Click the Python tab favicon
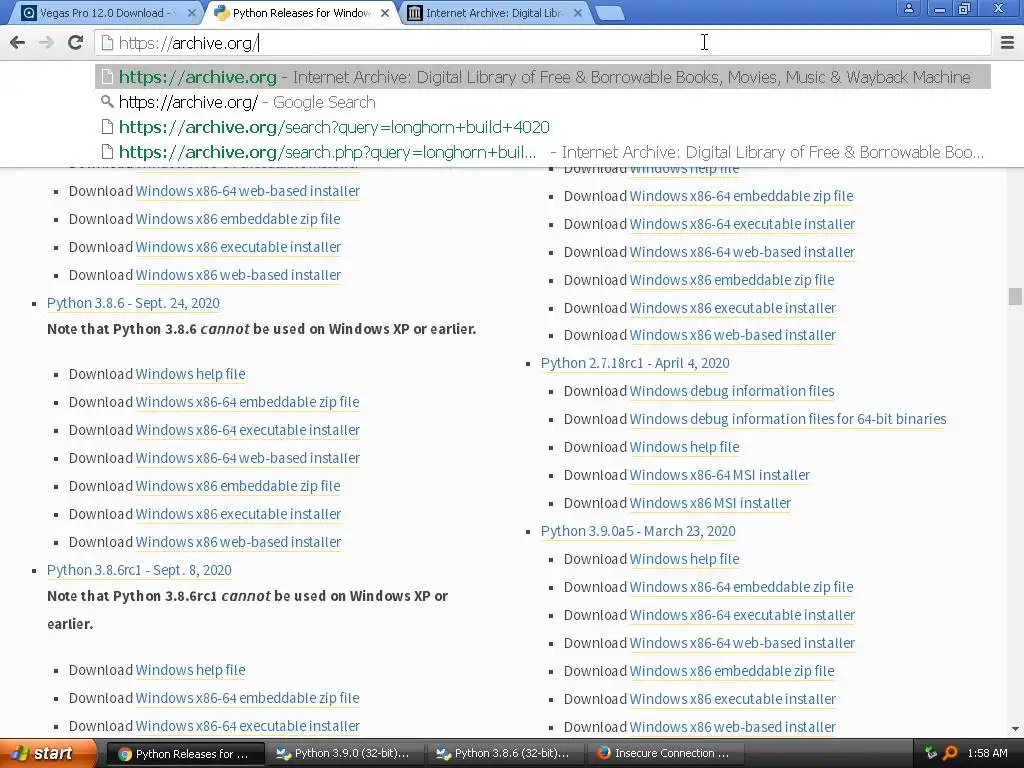1024x768 pixels. (x=221, y=13)
